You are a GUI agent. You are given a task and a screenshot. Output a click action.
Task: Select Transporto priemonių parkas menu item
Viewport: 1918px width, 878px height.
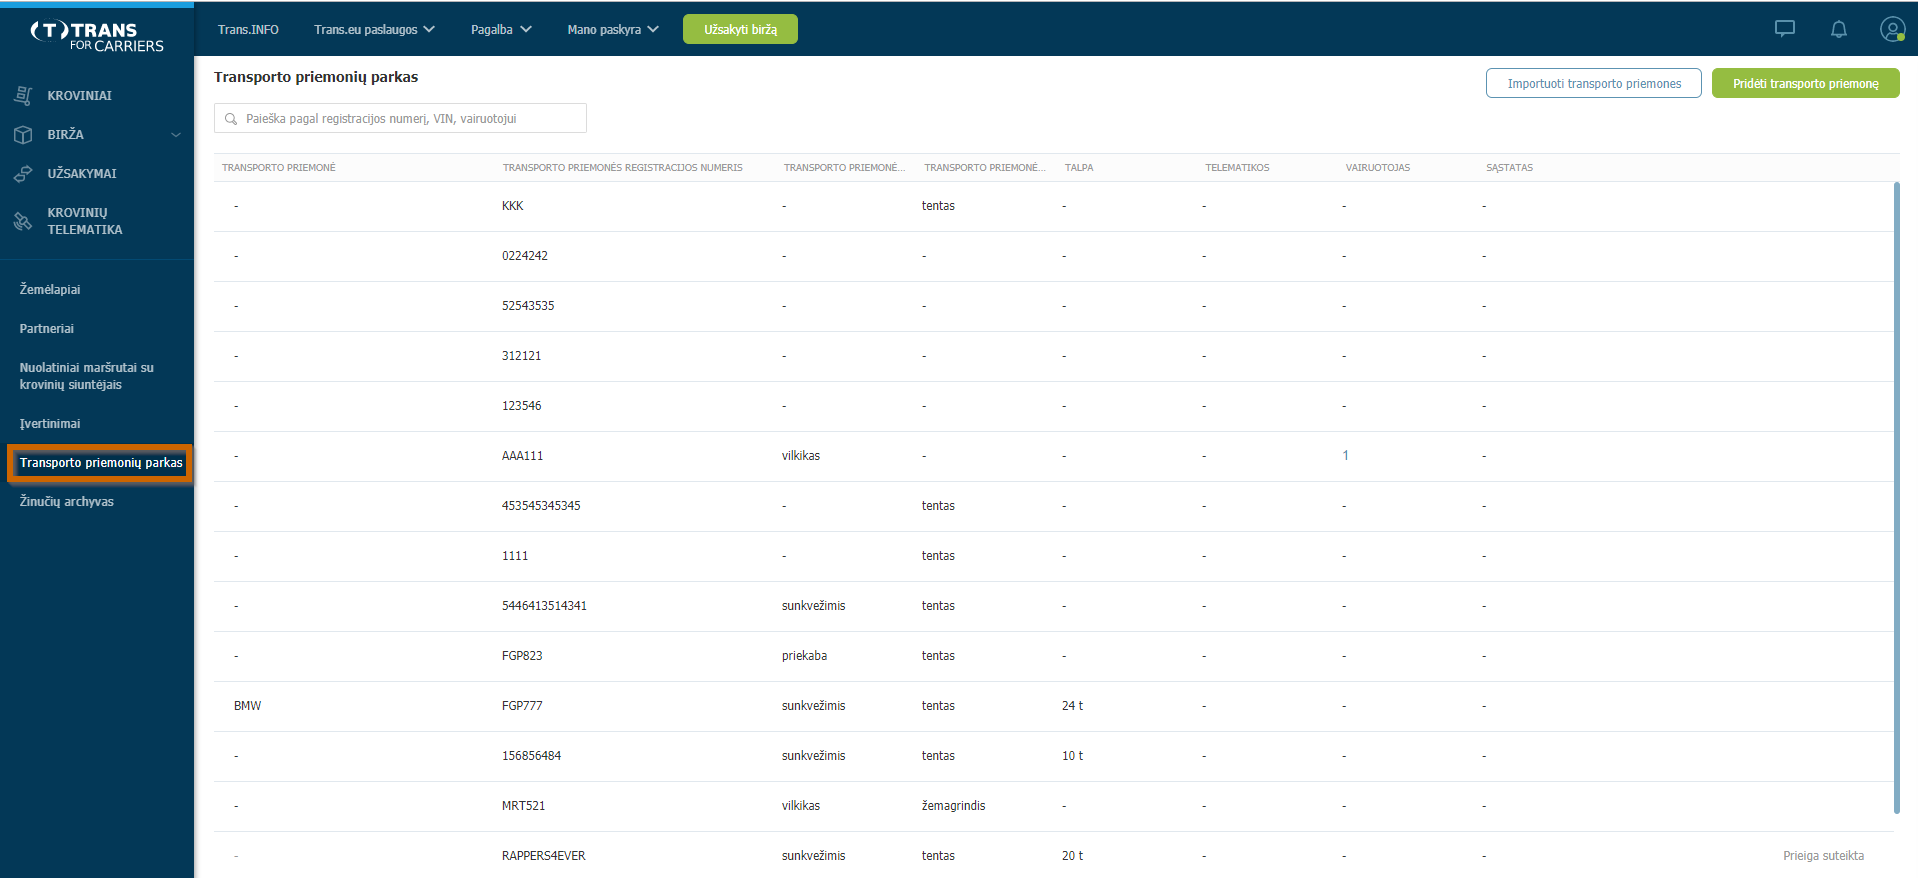point(100,463)
